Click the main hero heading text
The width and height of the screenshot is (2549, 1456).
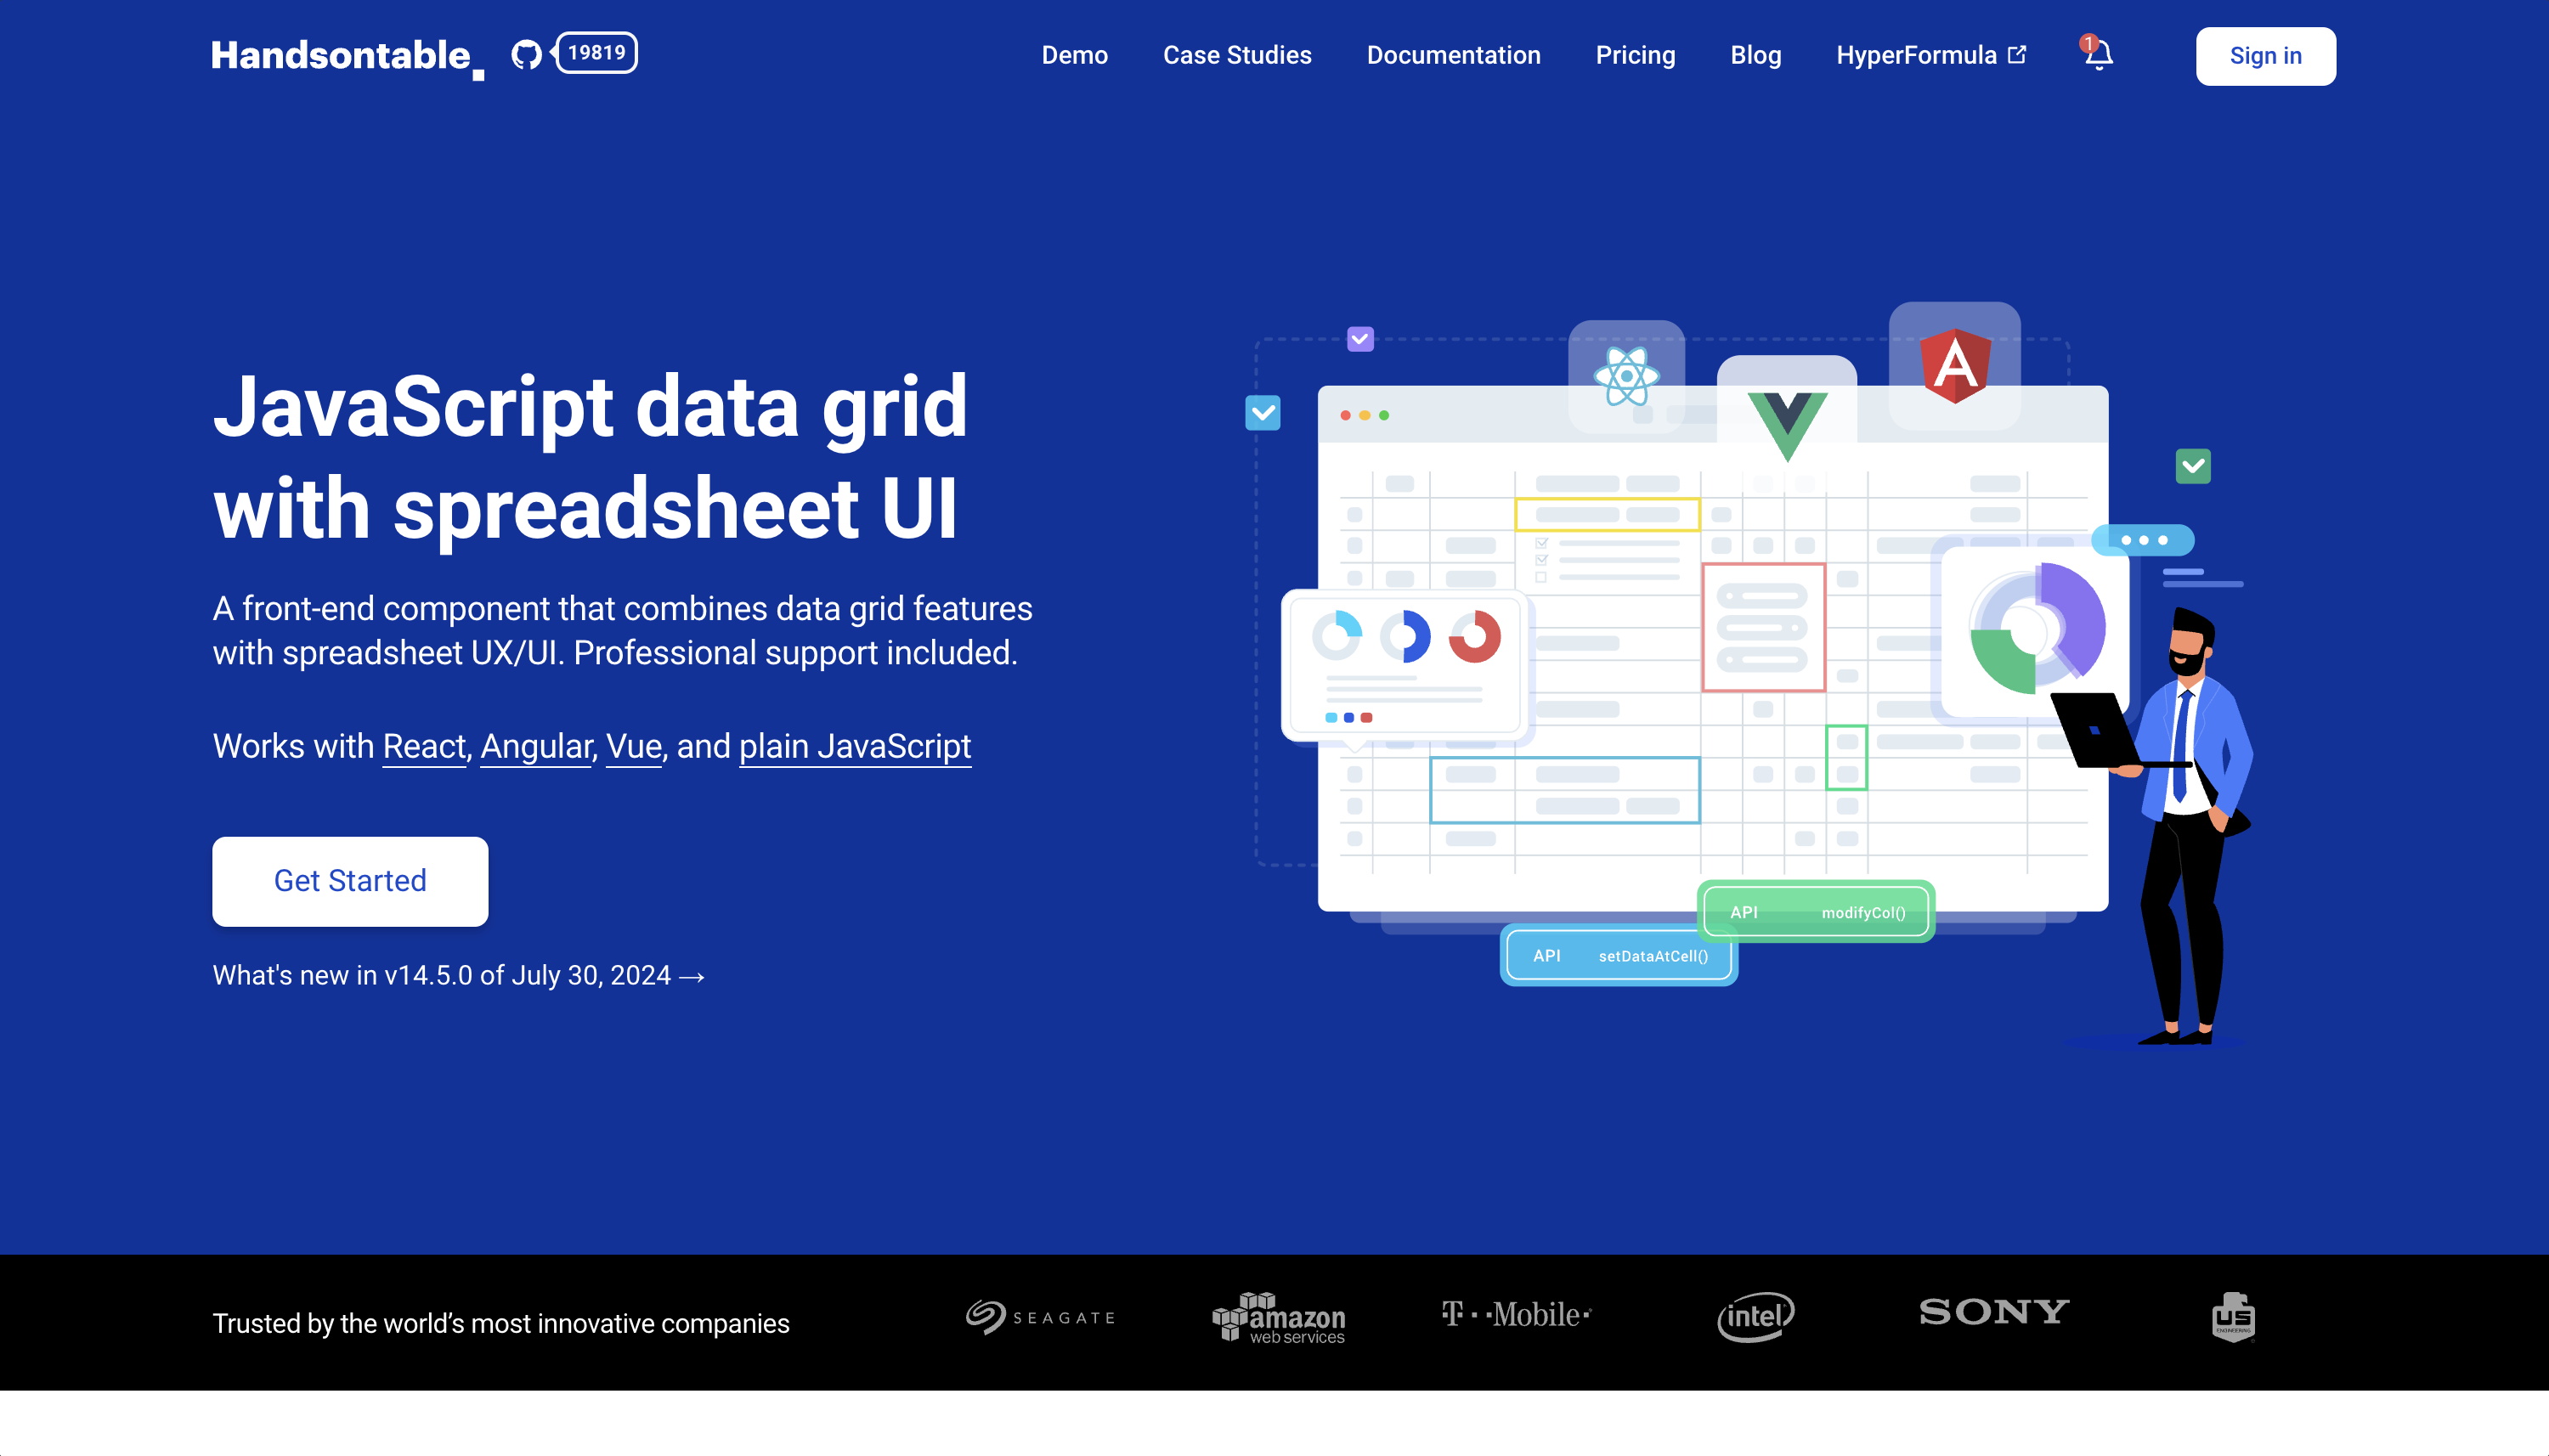590,457
